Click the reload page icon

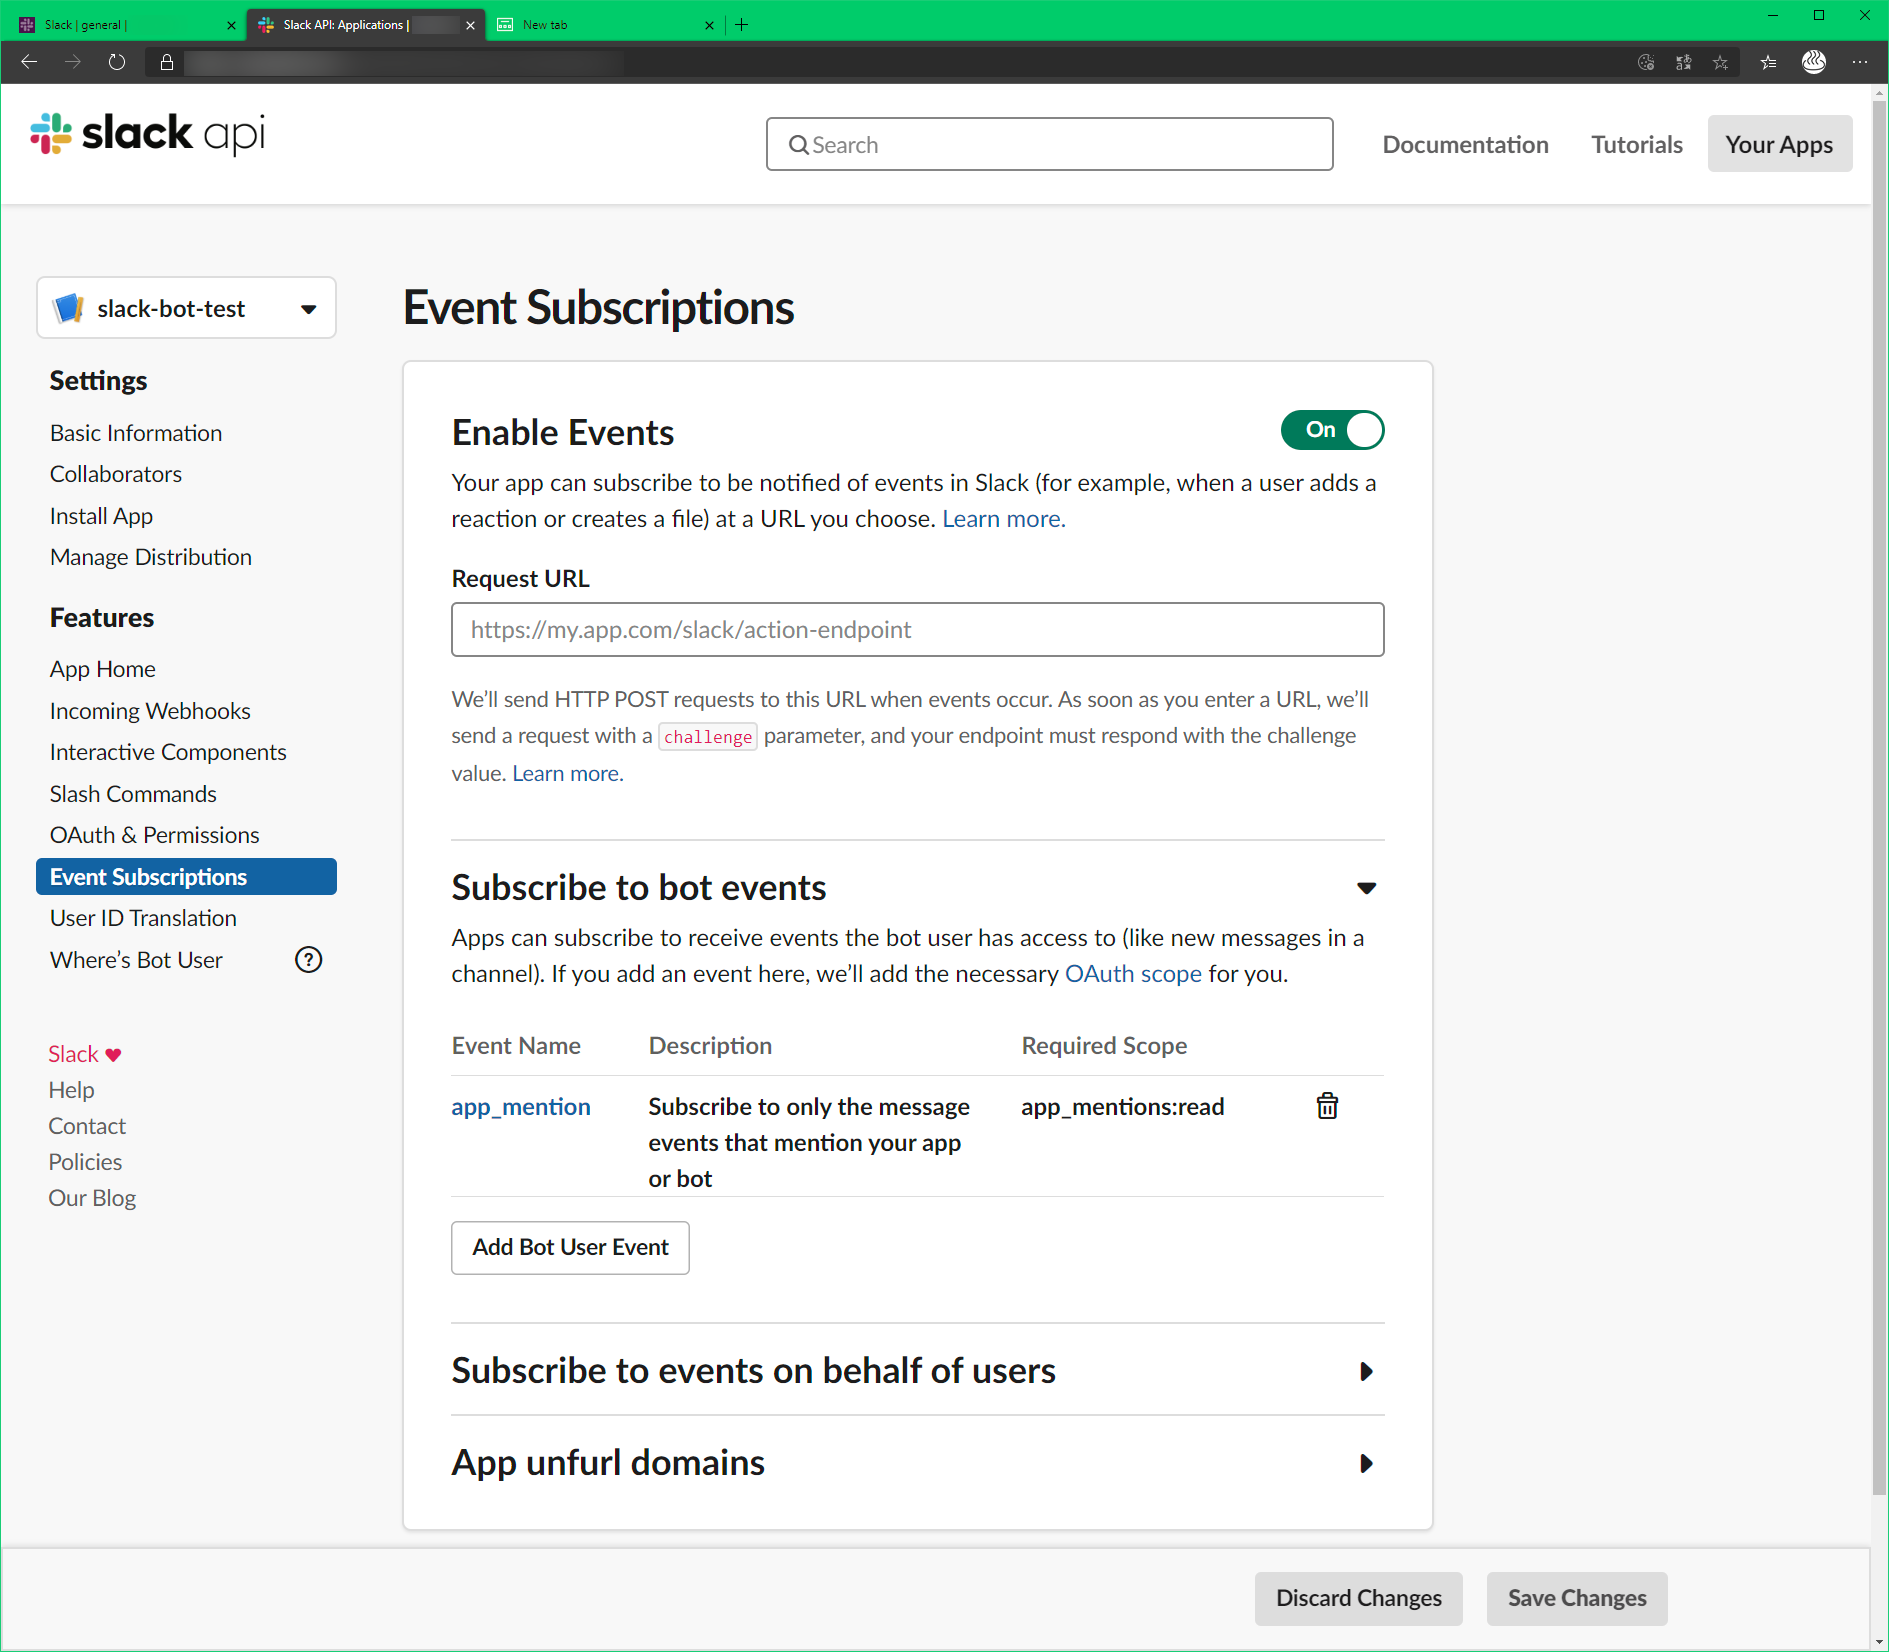pyautogui.click(x=116, y=61)
